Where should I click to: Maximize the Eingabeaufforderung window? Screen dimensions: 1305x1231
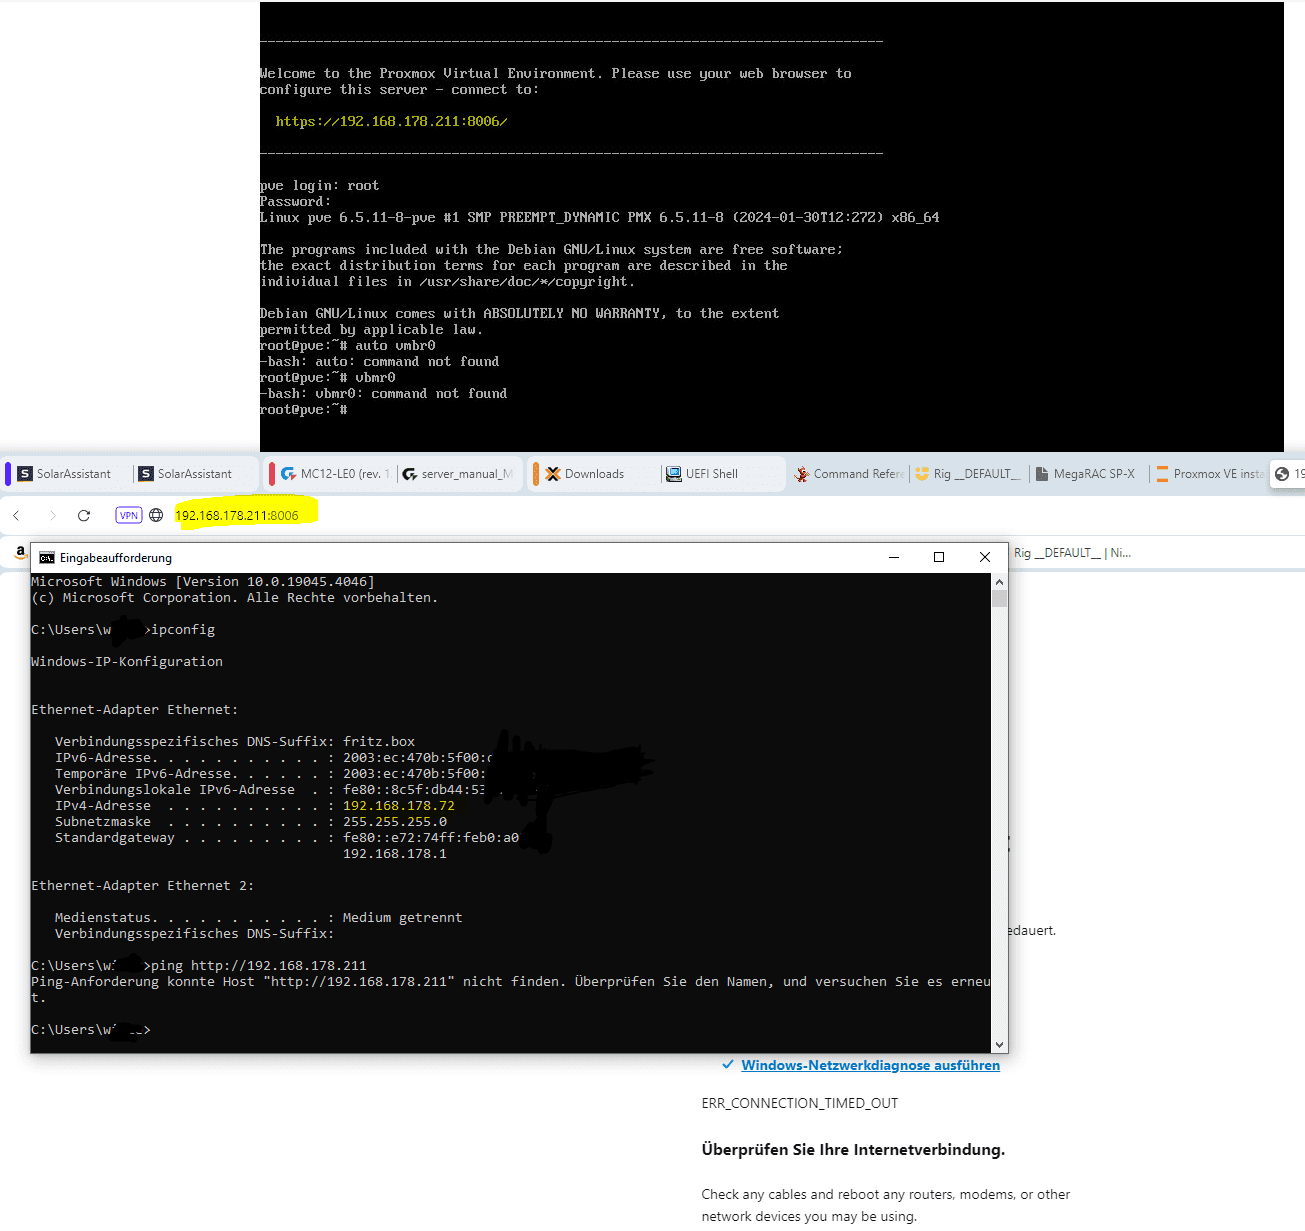(939, 557)
